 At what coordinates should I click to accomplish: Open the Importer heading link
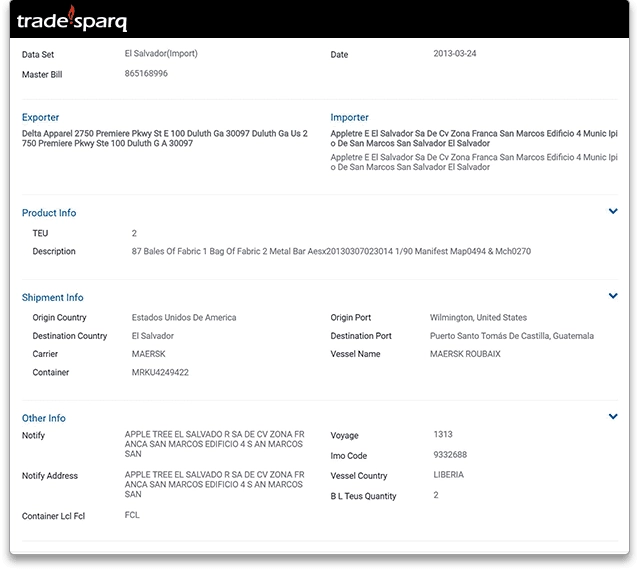[349, 117]
